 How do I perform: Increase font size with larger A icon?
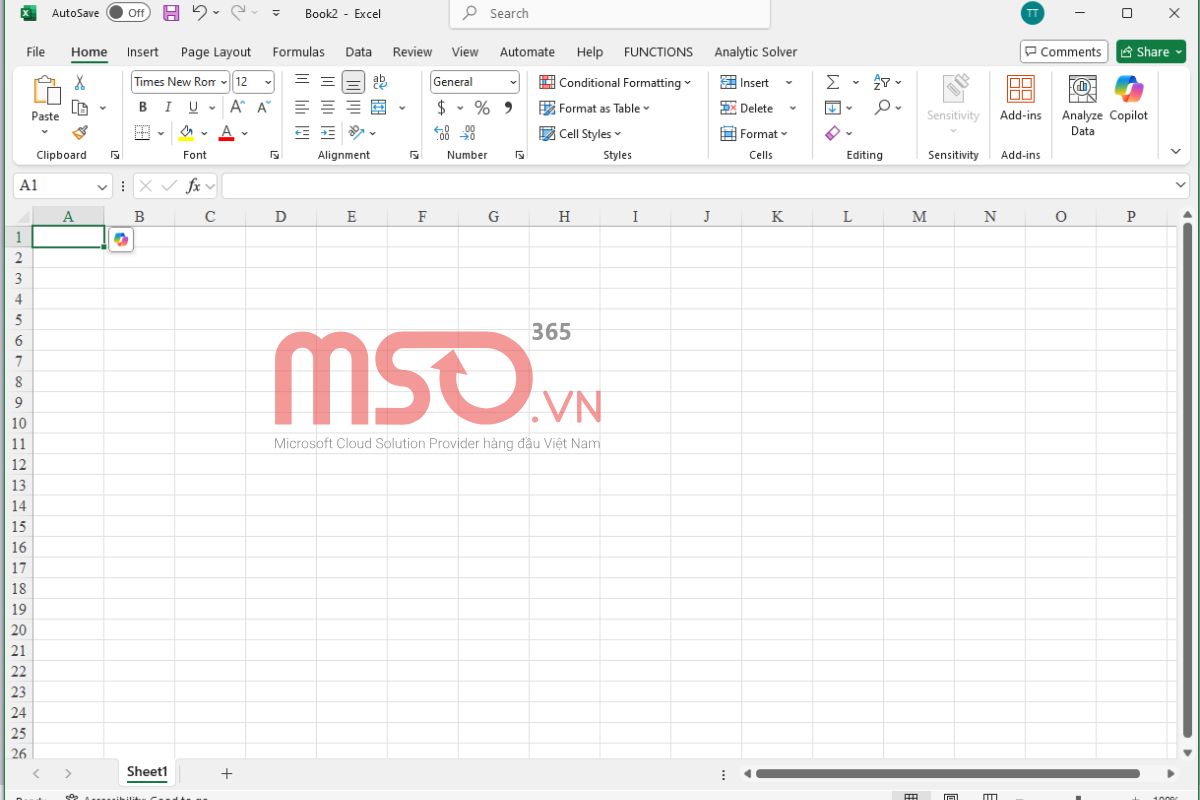click(238, 107)
